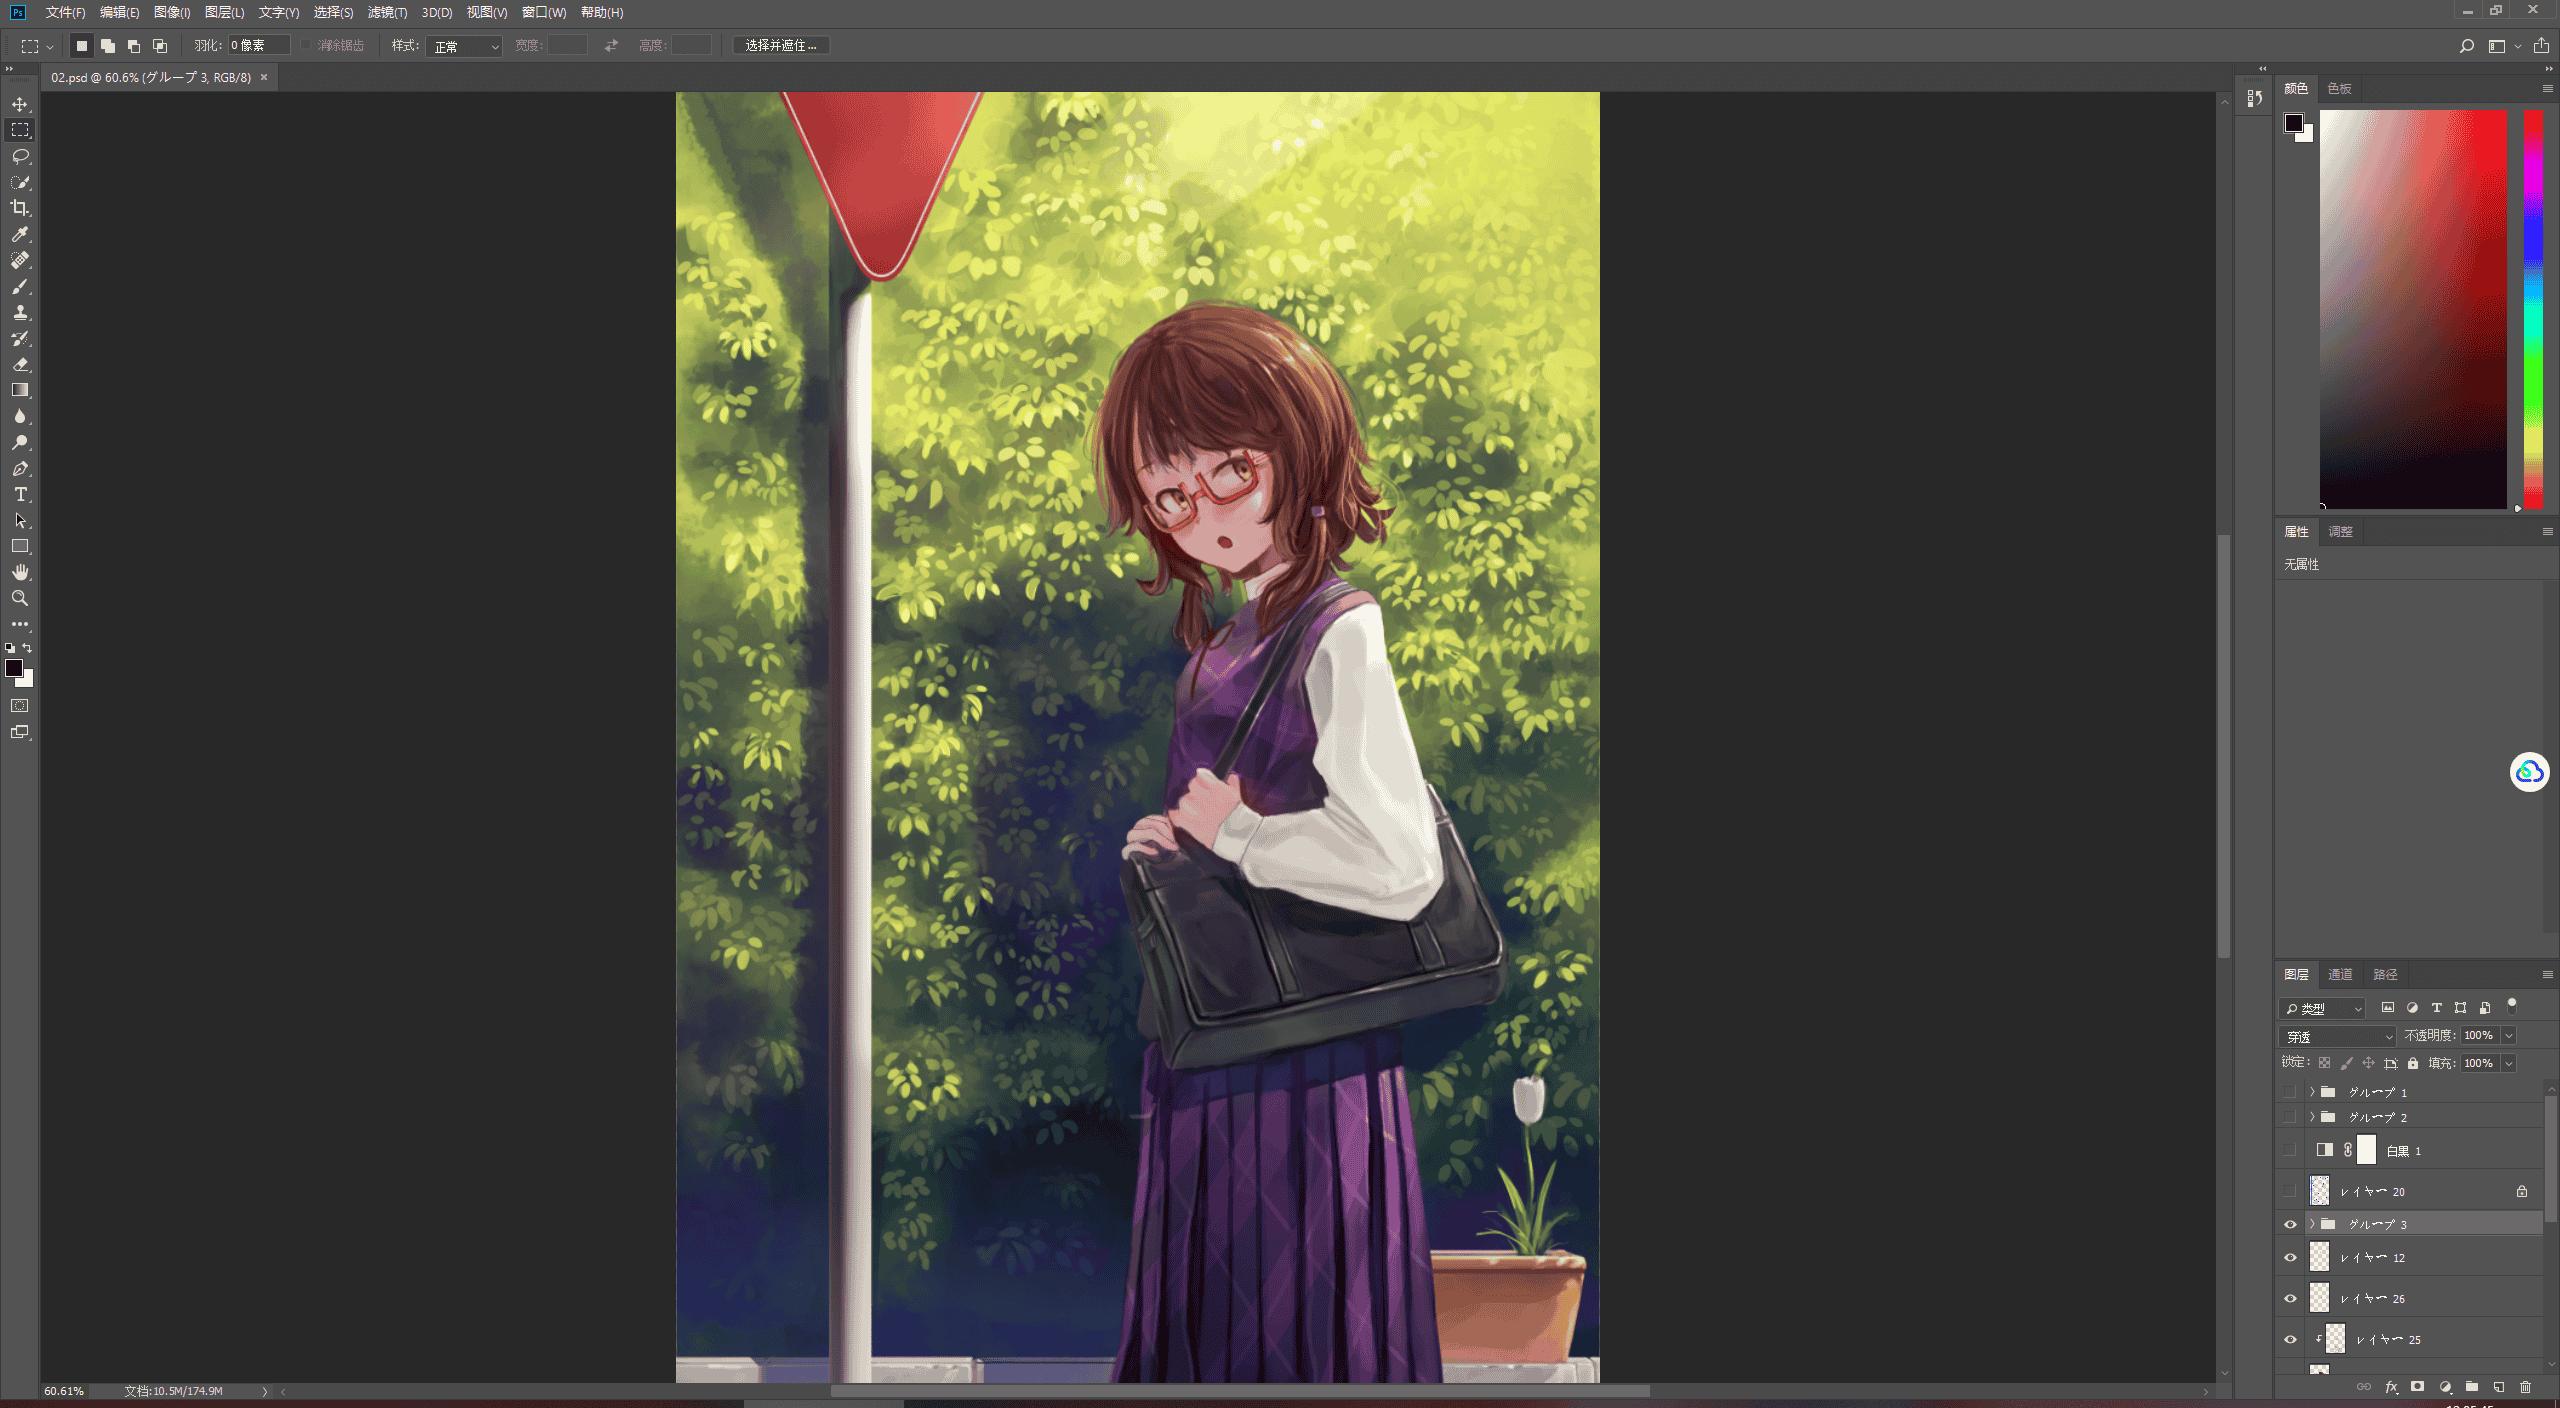Select the レイヤー 20 layer thumbnail

click(2320, 1191)
